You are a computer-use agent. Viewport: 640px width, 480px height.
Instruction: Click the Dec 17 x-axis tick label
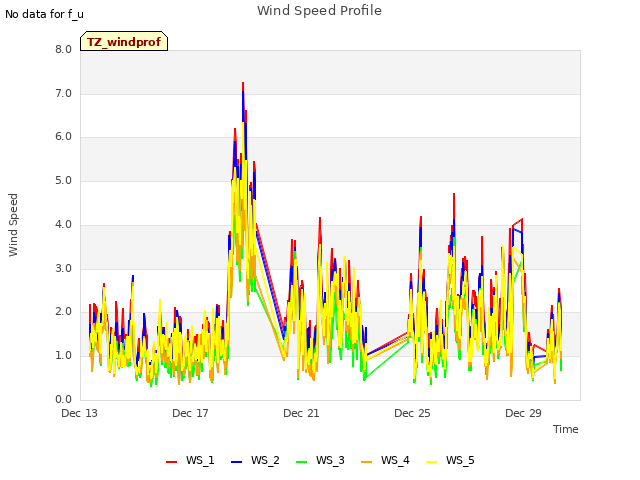190,413
